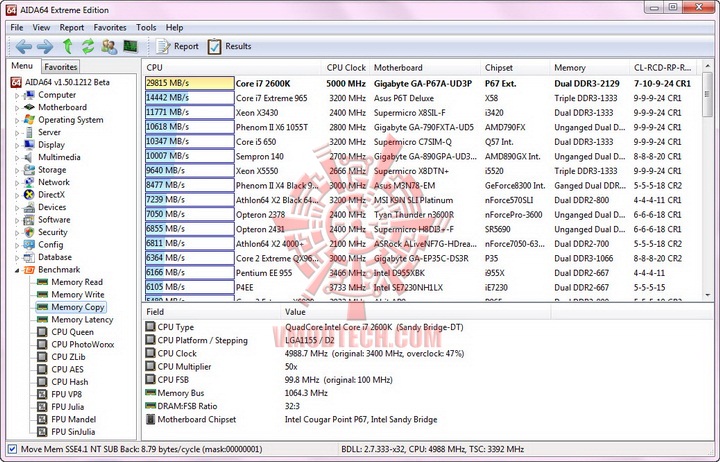
Task: Open the Help menu
Action: 174,28
